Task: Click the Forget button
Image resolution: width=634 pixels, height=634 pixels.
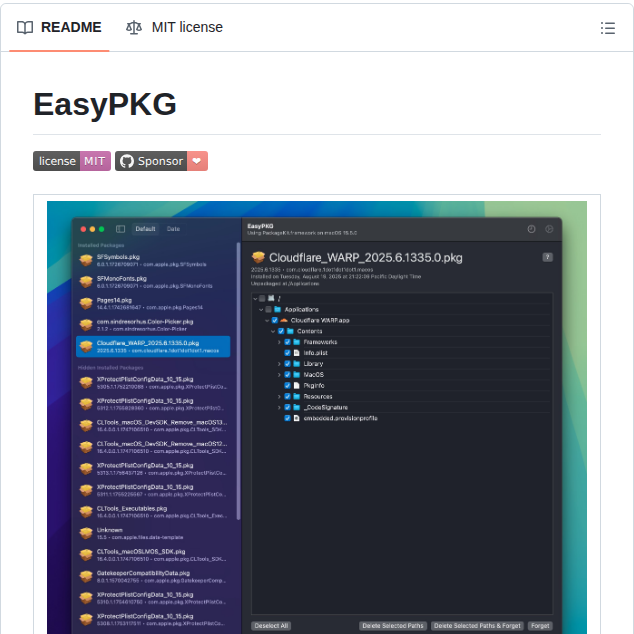Action: (x=540, y=626)
